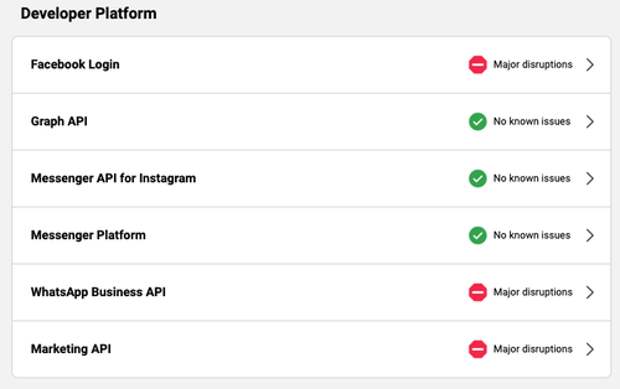Click the red disruption icon for Marketing API
The width and height of the screenshot is (620, 389).
pos(478,349)
